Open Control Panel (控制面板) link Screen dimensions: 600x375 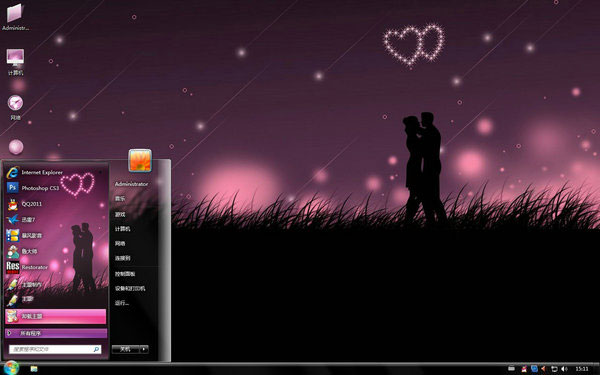[125, 274]
